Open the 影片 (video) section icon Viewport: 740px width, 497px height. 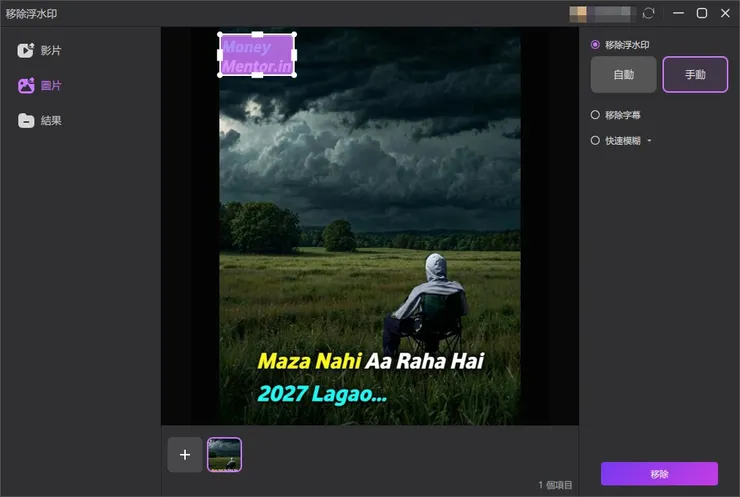tap(25, 51)
